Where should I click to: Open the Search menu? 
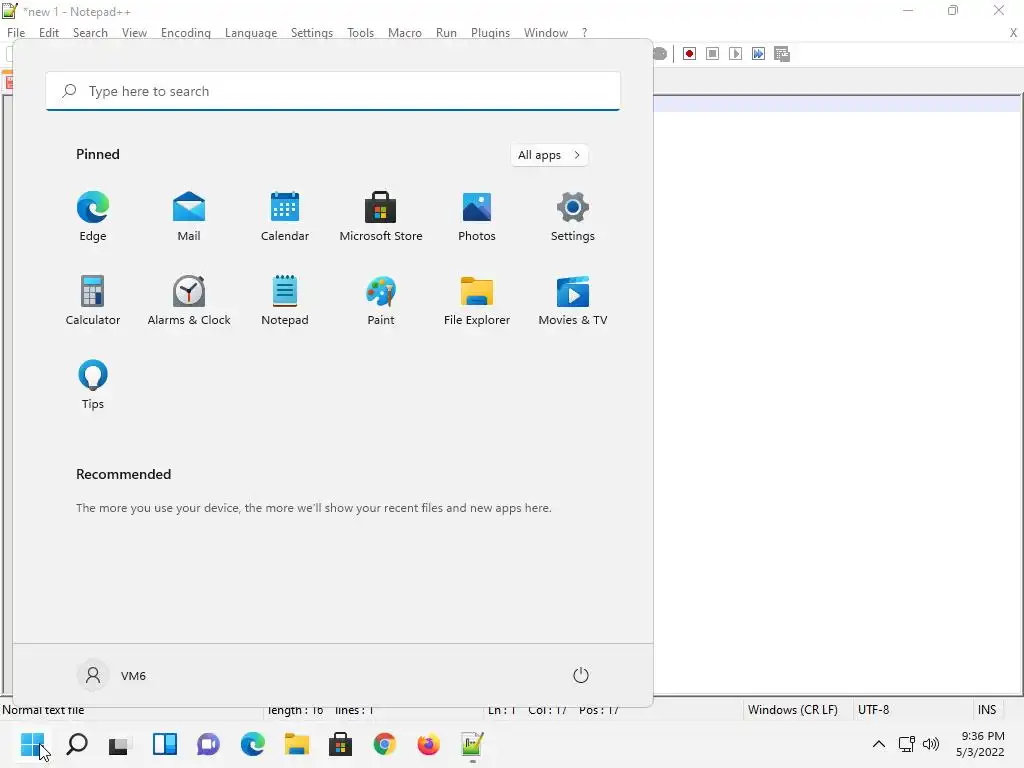tap(90, 33)
